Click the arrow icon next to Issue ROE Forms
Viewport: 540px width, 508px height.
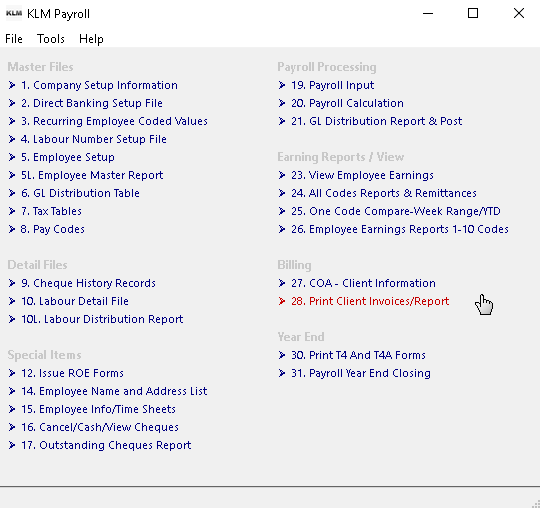(12, 373)
